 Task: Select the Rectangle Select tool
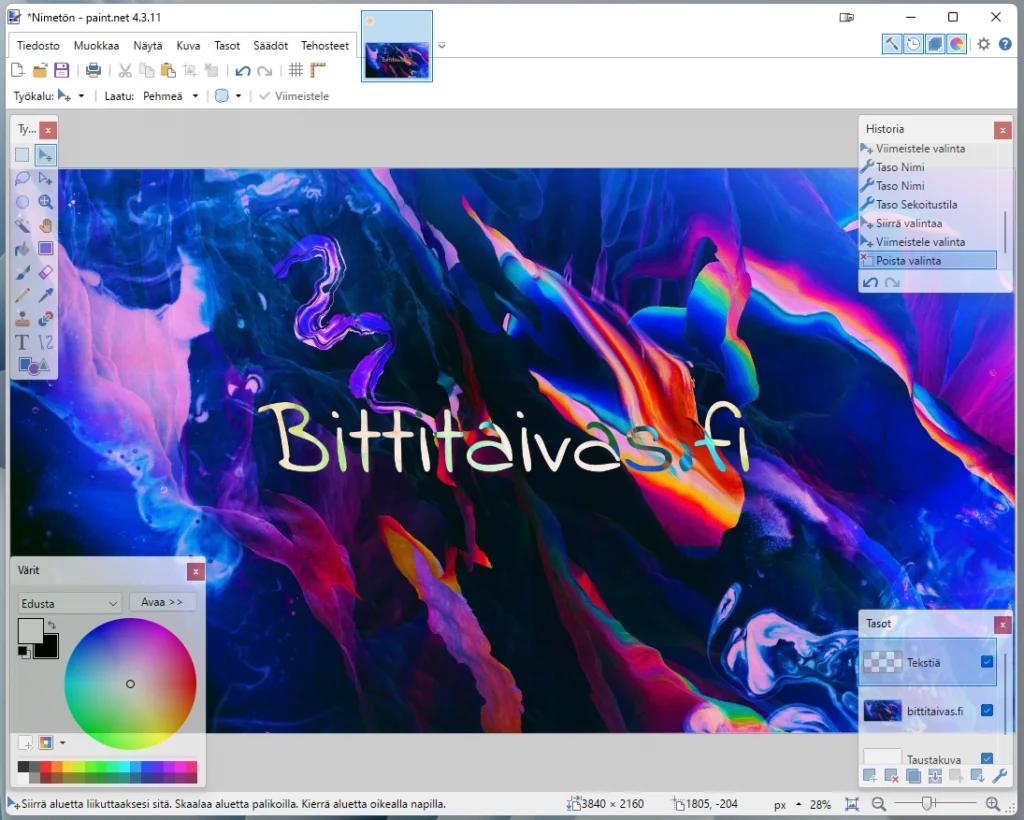click(x=22, y=155)
